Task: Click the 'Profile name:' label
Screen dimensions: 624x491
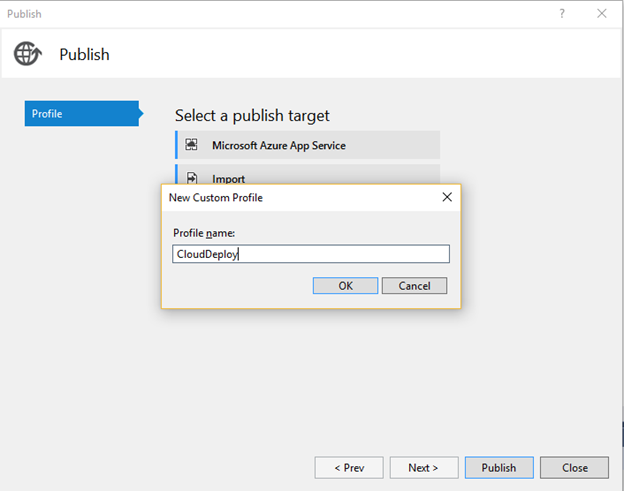Action: (x=204, y=233)
